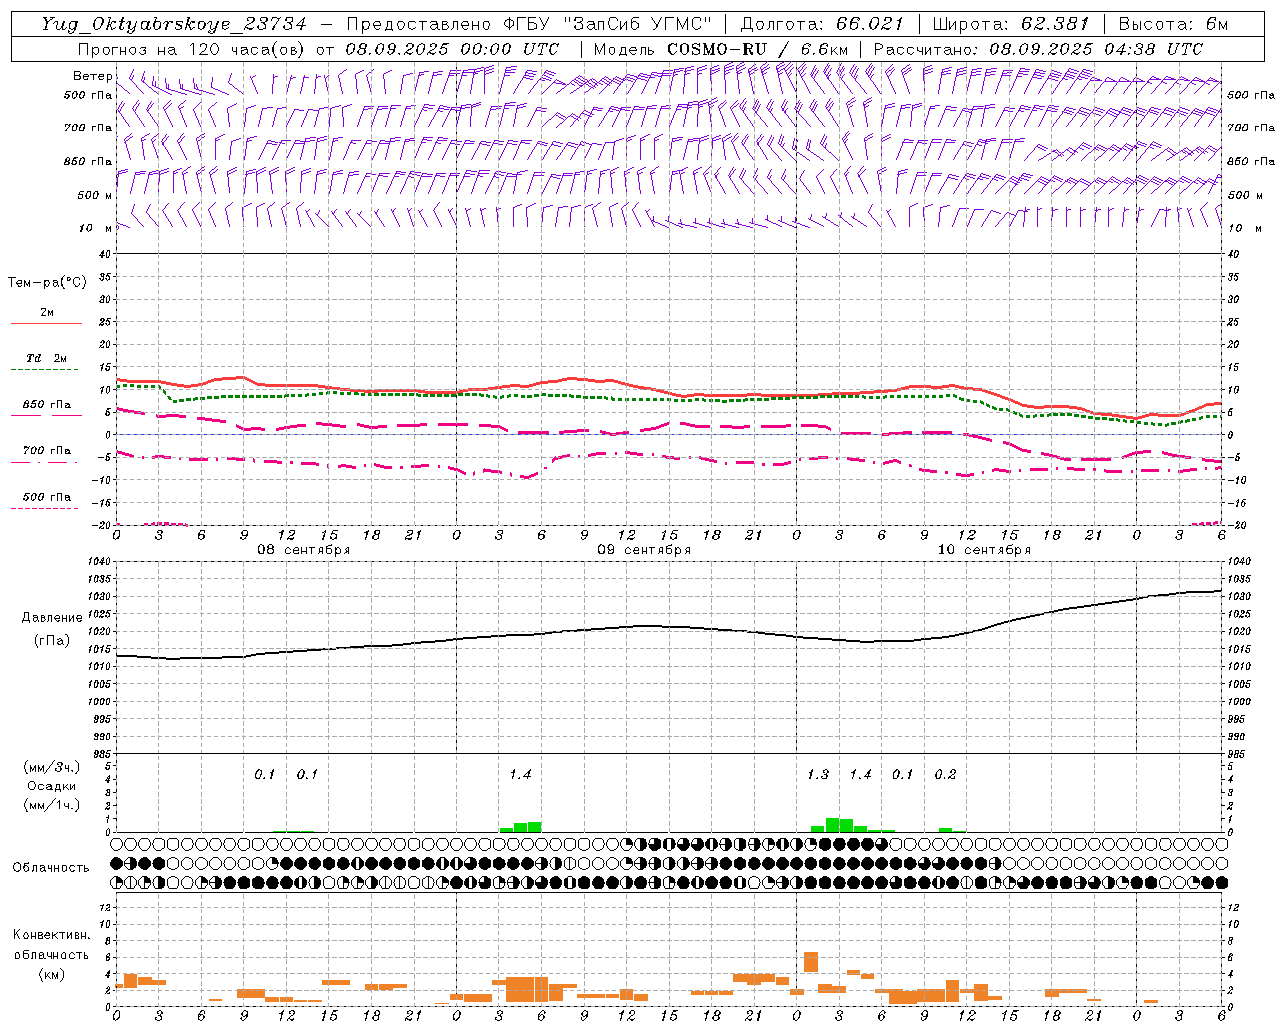Image resolution: width=1280 pixels, height=1024 pixels.
Task: Select the Модель COSMO-RU / 6.6км label
Action: [720, 49]
